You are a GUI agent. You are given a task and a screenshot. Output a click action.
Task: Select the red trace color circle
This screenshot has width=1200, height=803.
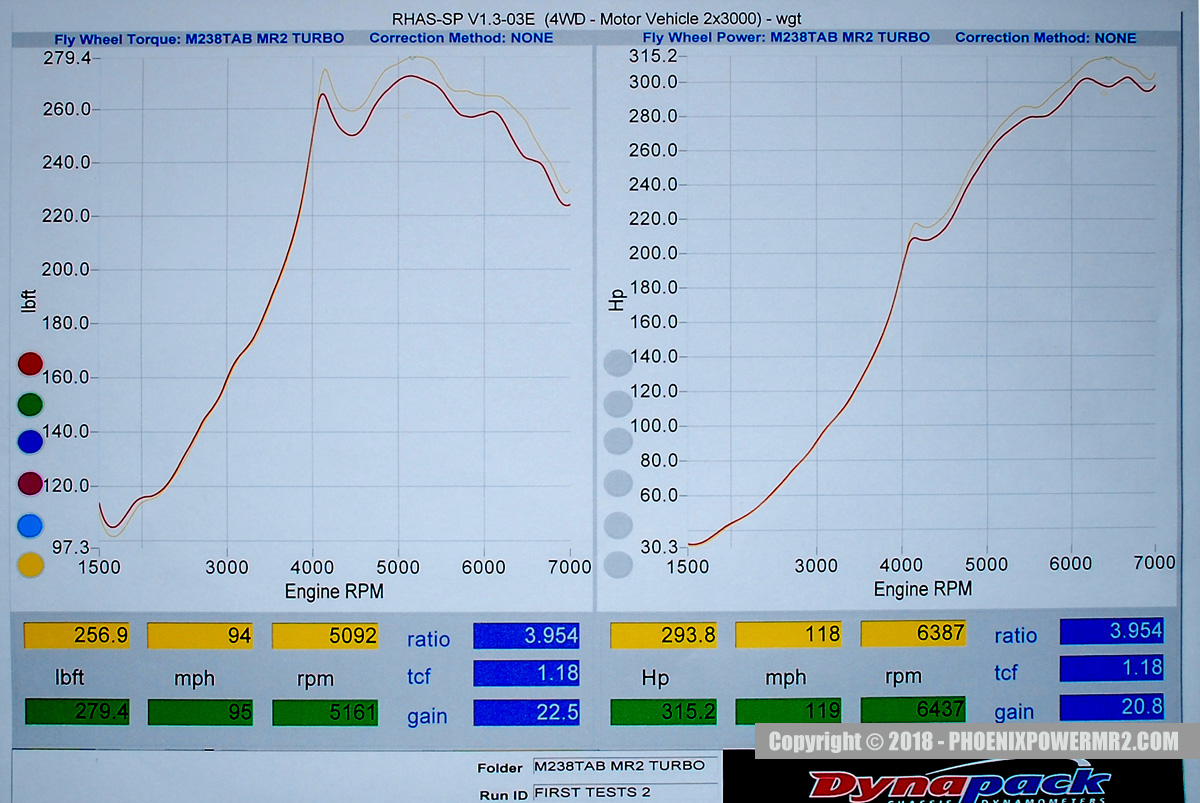(29, 363)
